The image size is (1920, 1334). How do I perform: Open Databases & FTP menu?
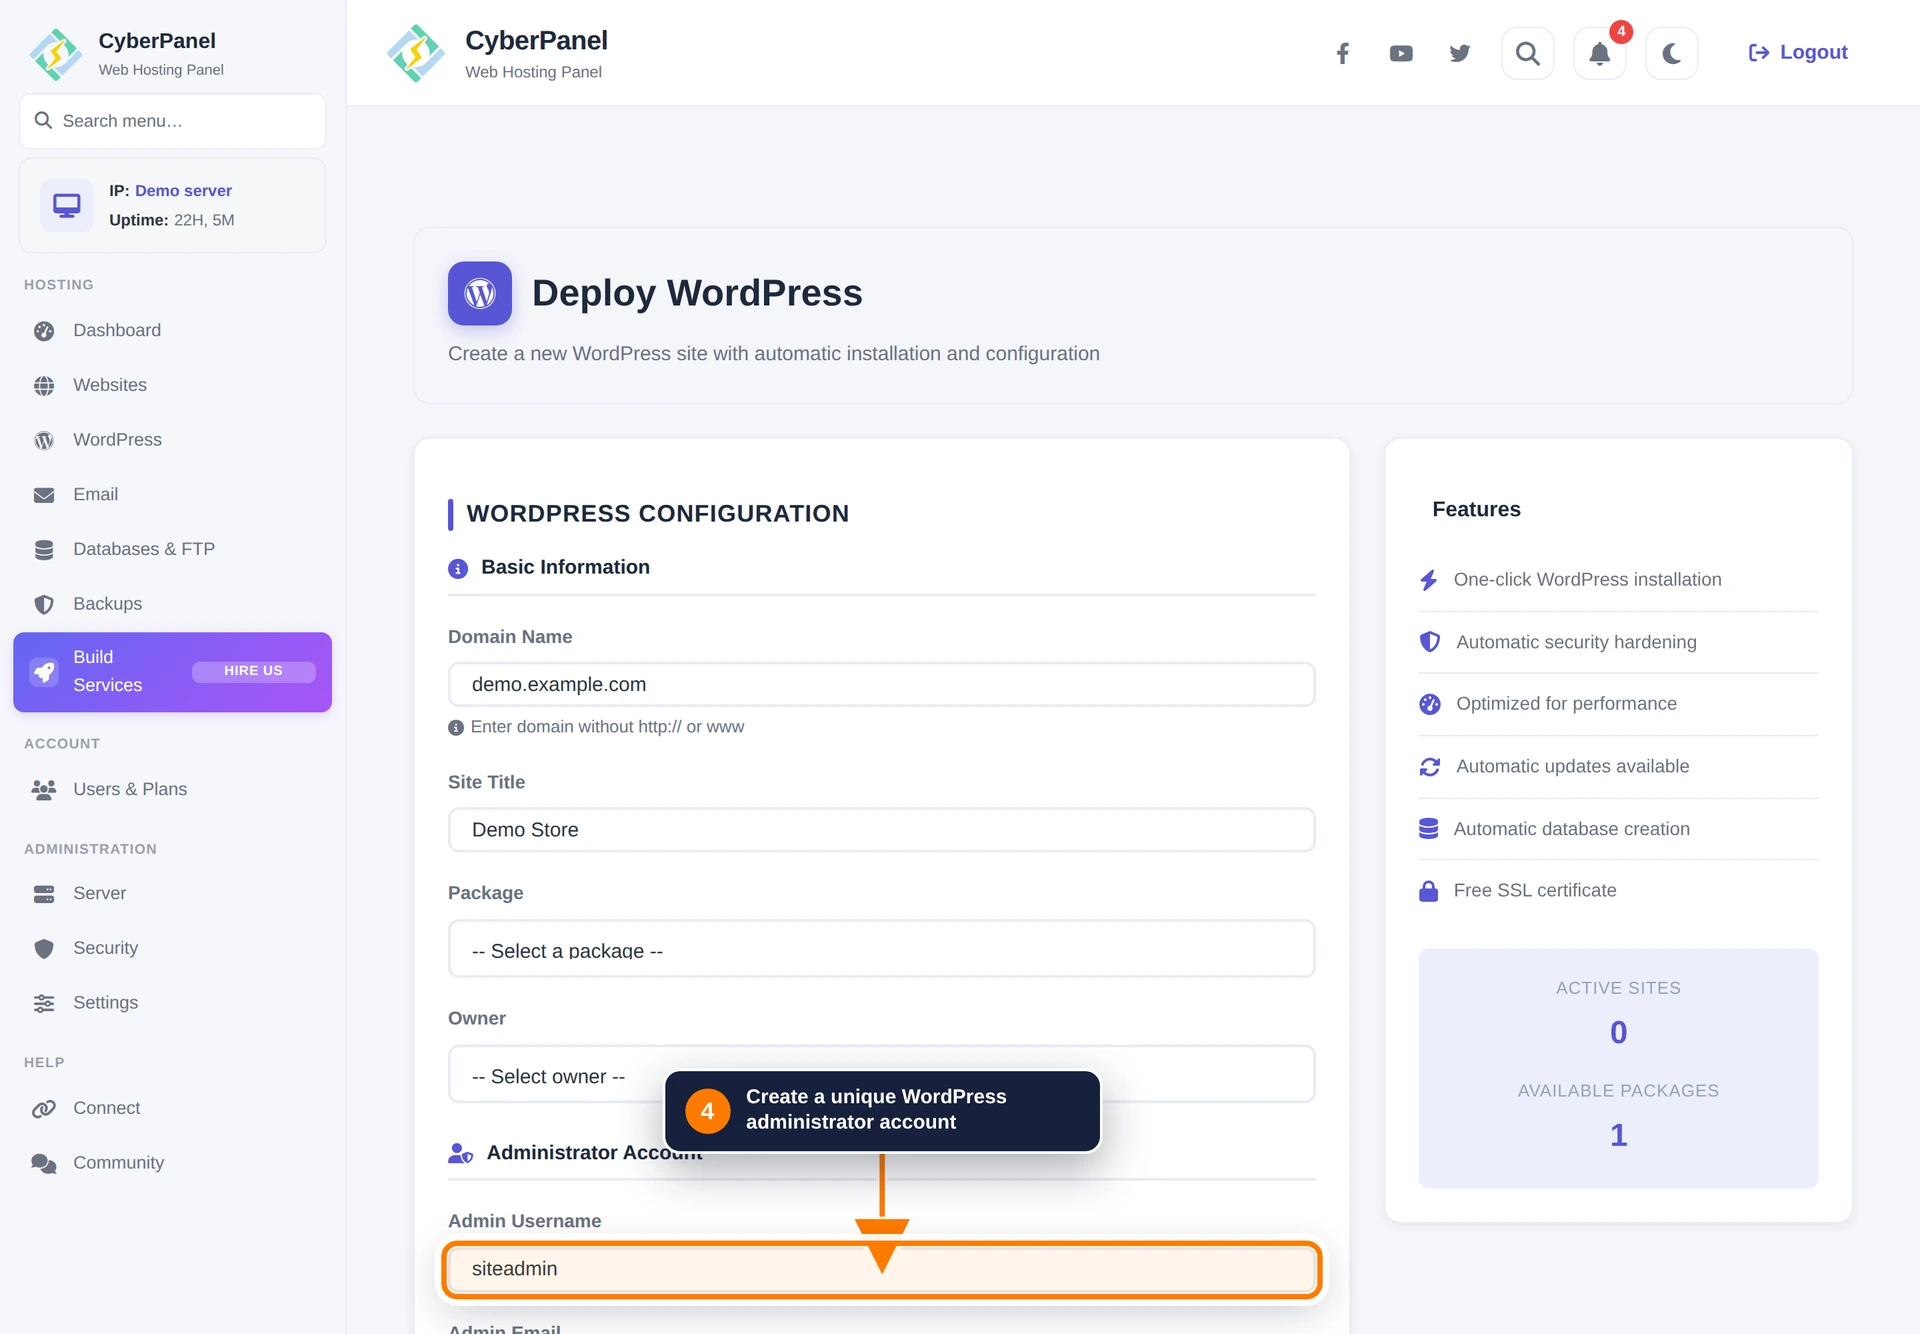172,549
